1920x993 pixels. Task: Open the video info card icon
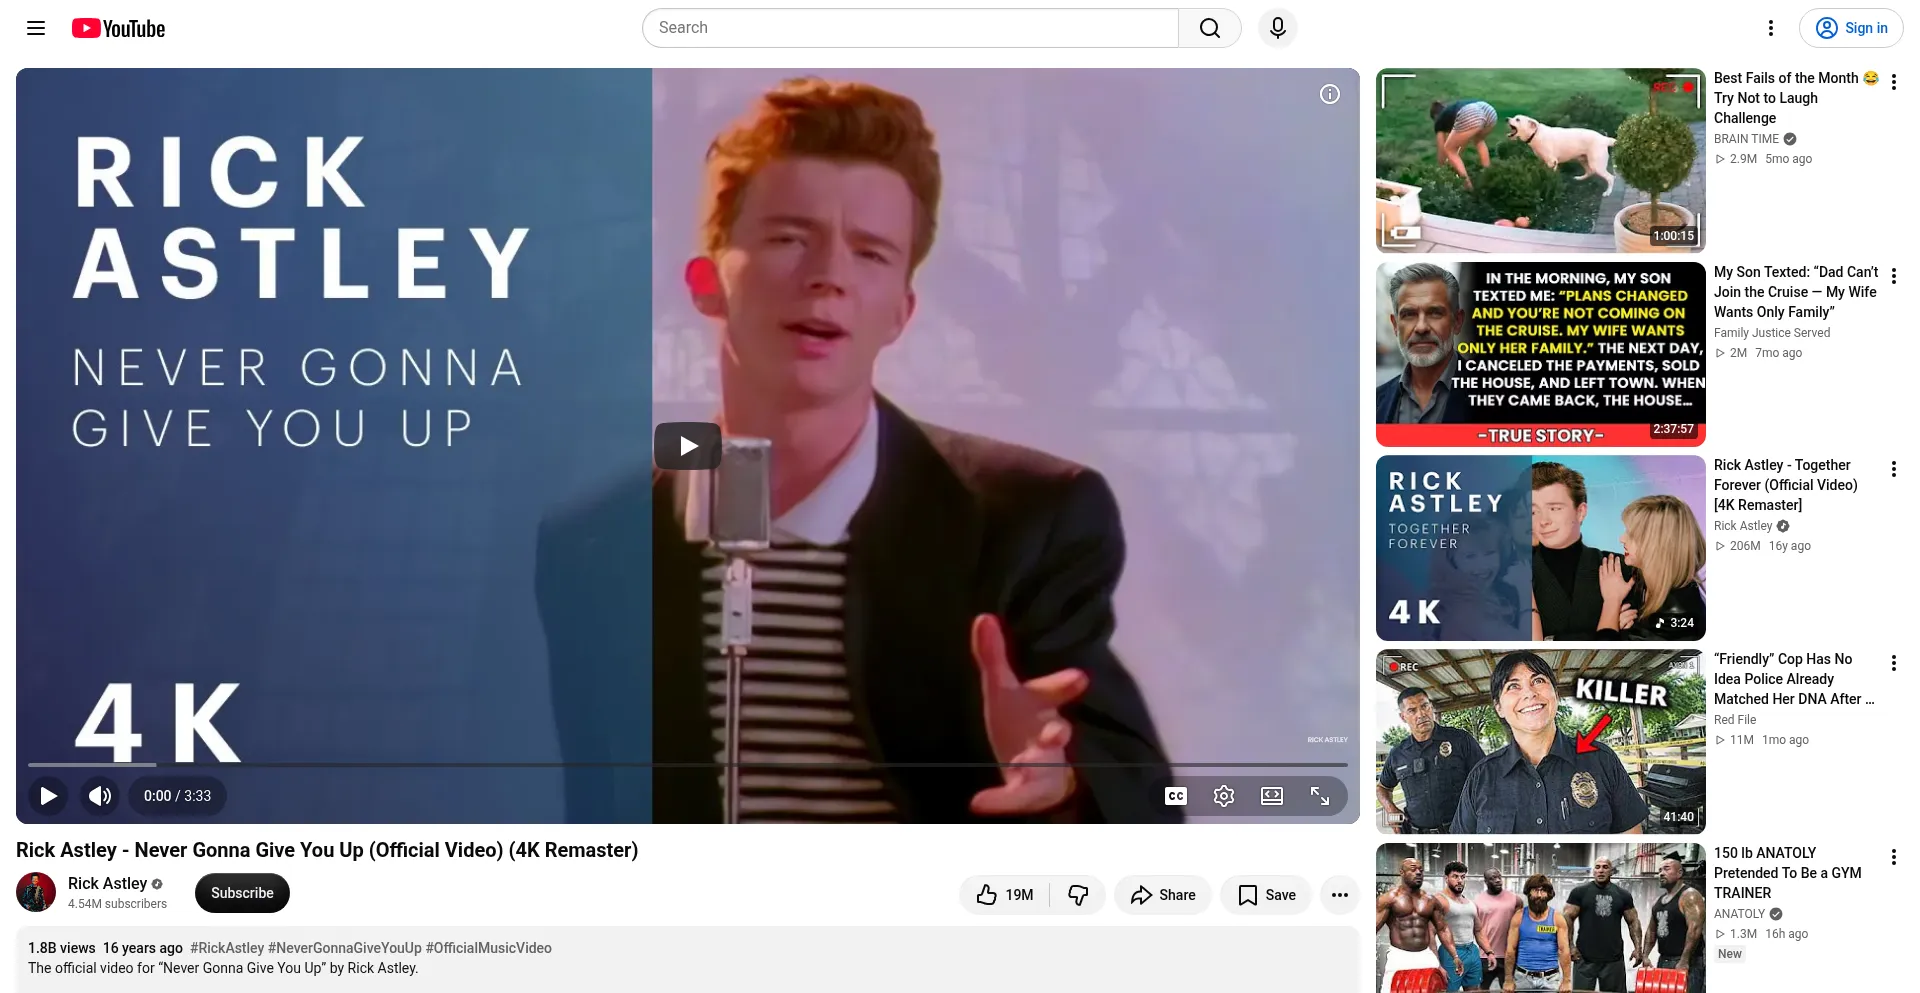(1329, 94)
